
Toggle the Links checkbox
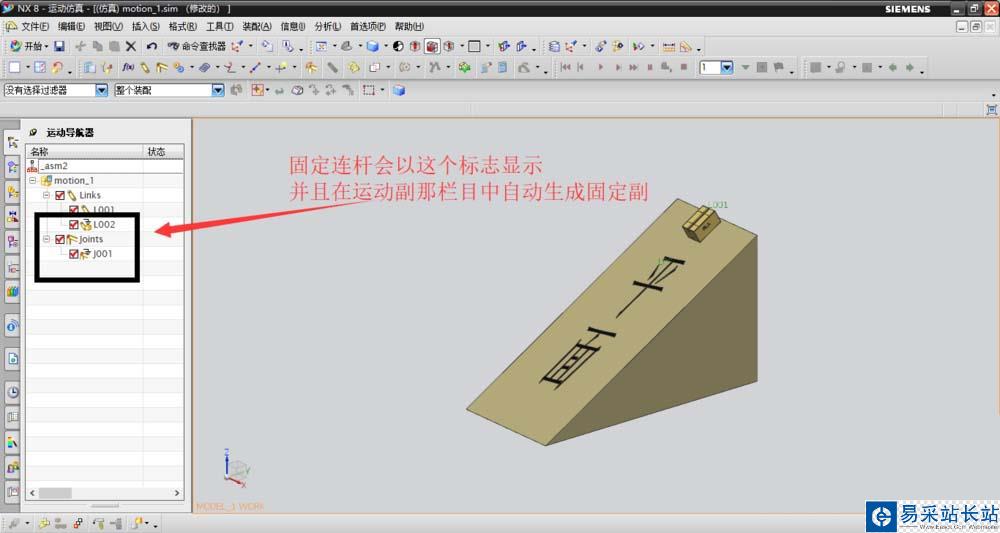tap(60, 195)
